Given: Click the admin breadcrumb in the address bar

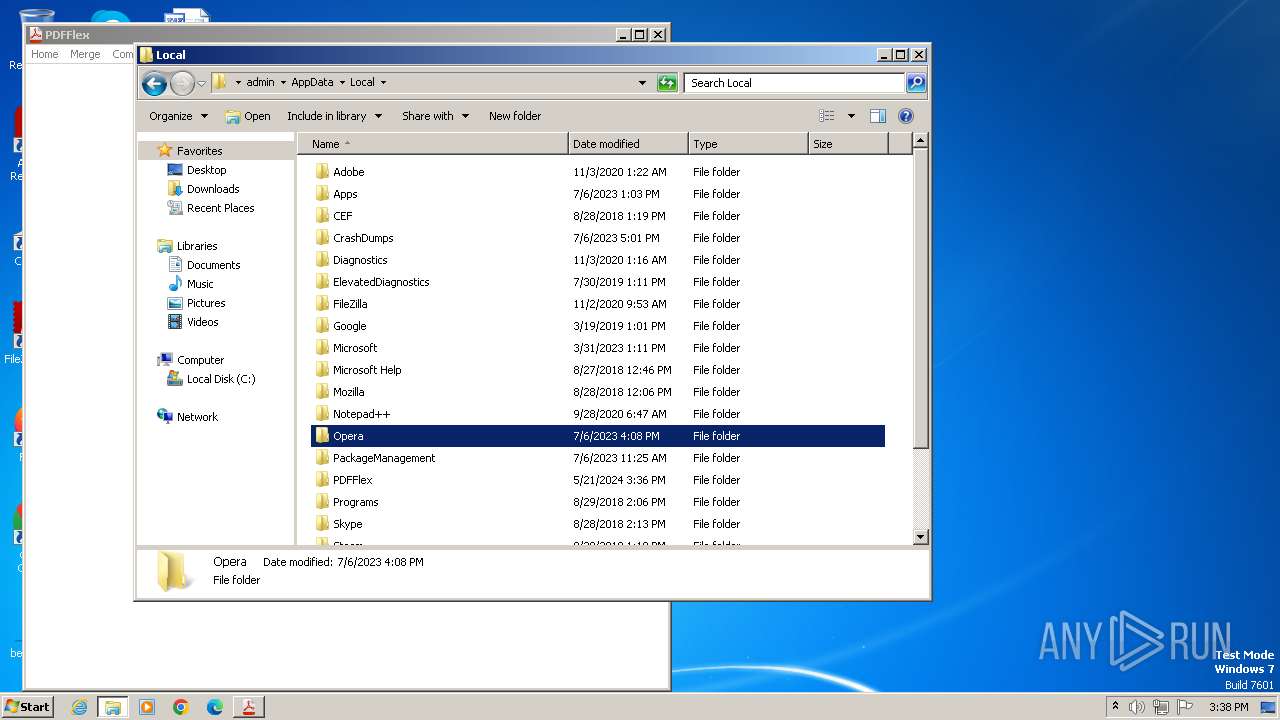Looking at the screenshot, I should coord(260,82).
